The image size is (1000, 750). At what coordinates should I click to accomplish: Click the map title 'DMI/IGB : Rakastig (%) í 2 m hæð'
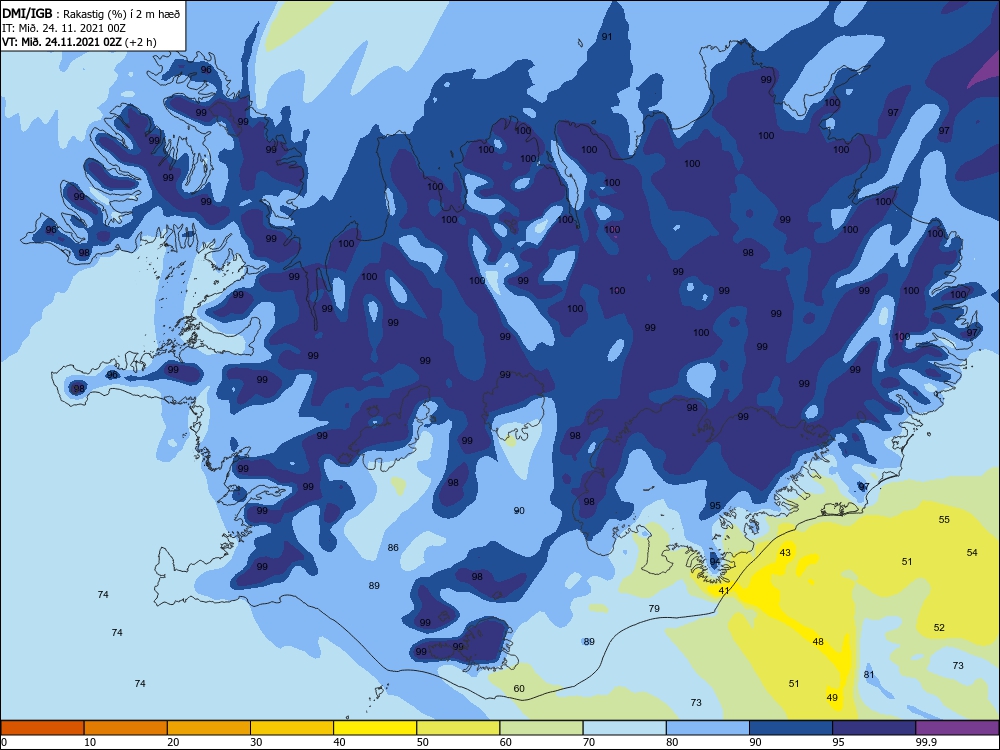click(91, 13)
